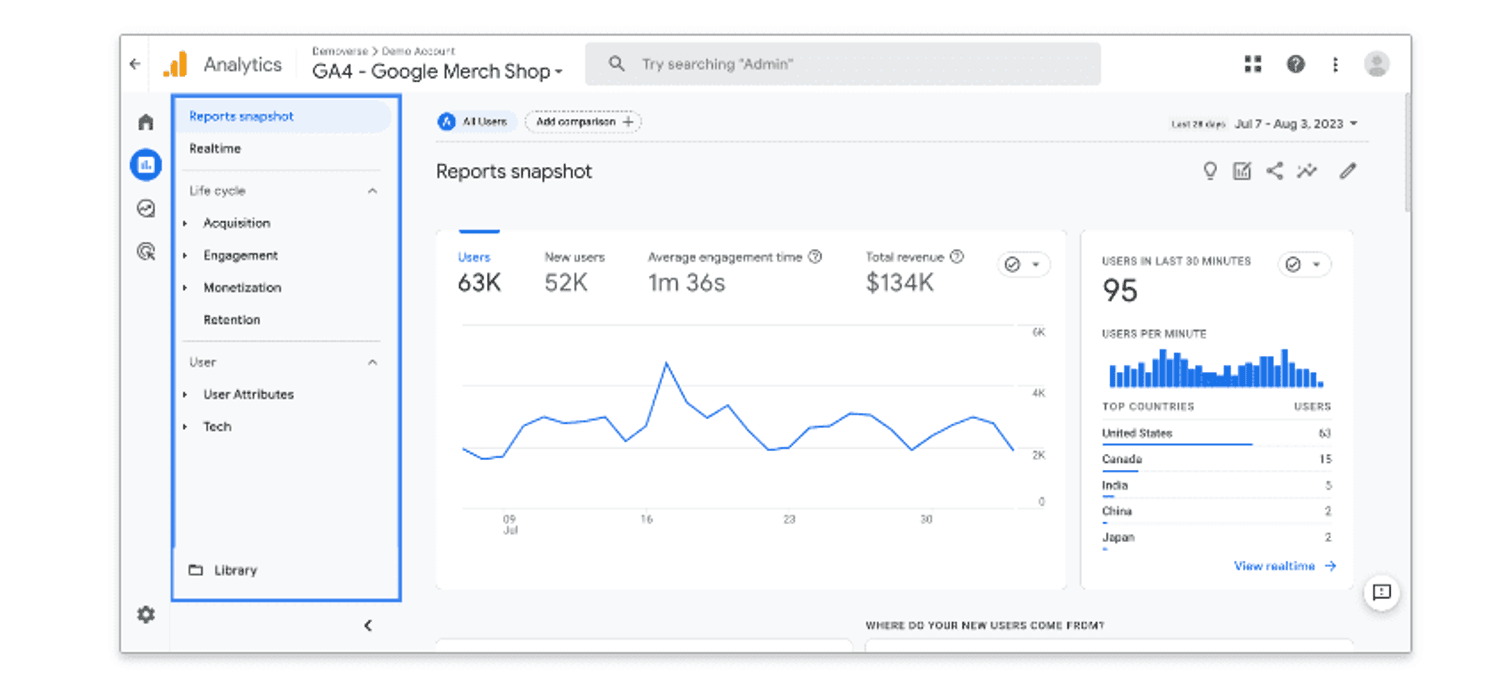Image resolution: width=1487 pixels, height=677 pixels.
Task: Open the Library folder link
Action: click(x=223, y=570)
